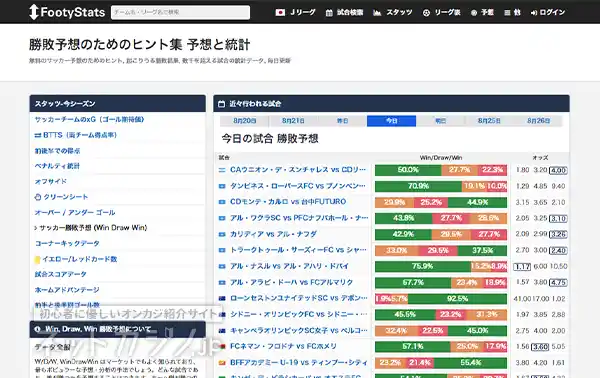Open カリディア vs アル・ナフダ match
Image resolution: width=600 pixels, height=378 pixels.
[273, 234]
